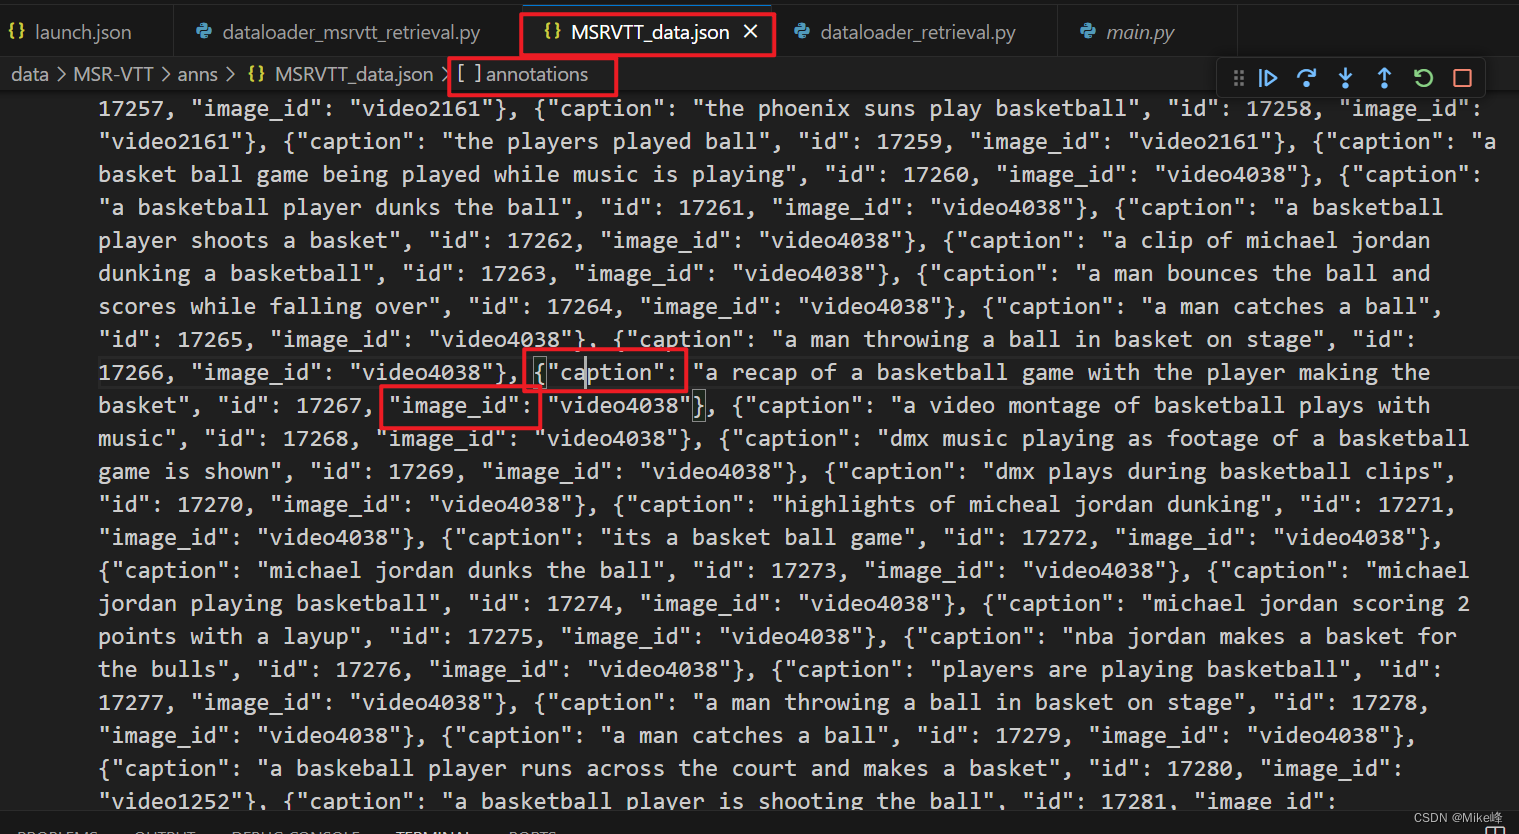
Task: Click the JSON icon on MSRVTT_data.json tab
Action: click(552, 31)
